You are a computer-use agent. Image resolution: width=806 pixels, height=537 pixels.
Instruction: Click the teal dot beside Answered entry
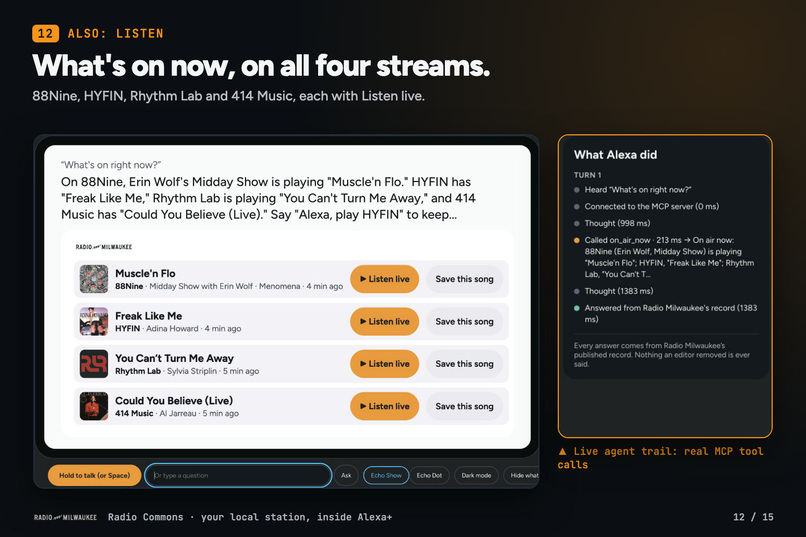(x=577, y=308)
